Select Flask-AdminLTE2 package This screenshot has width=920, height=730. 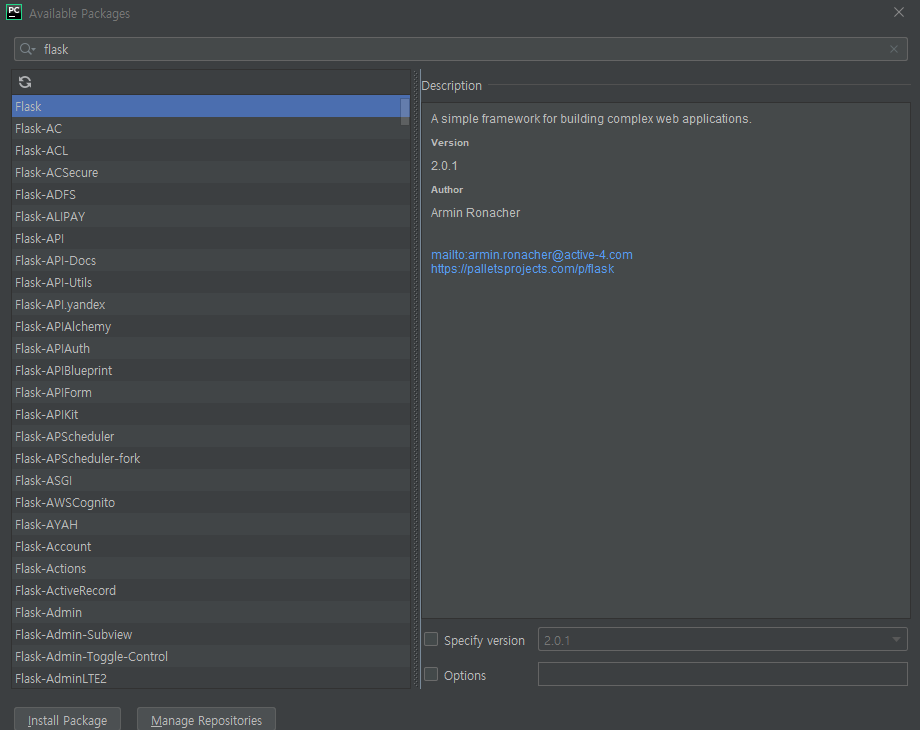coord(211,678)
